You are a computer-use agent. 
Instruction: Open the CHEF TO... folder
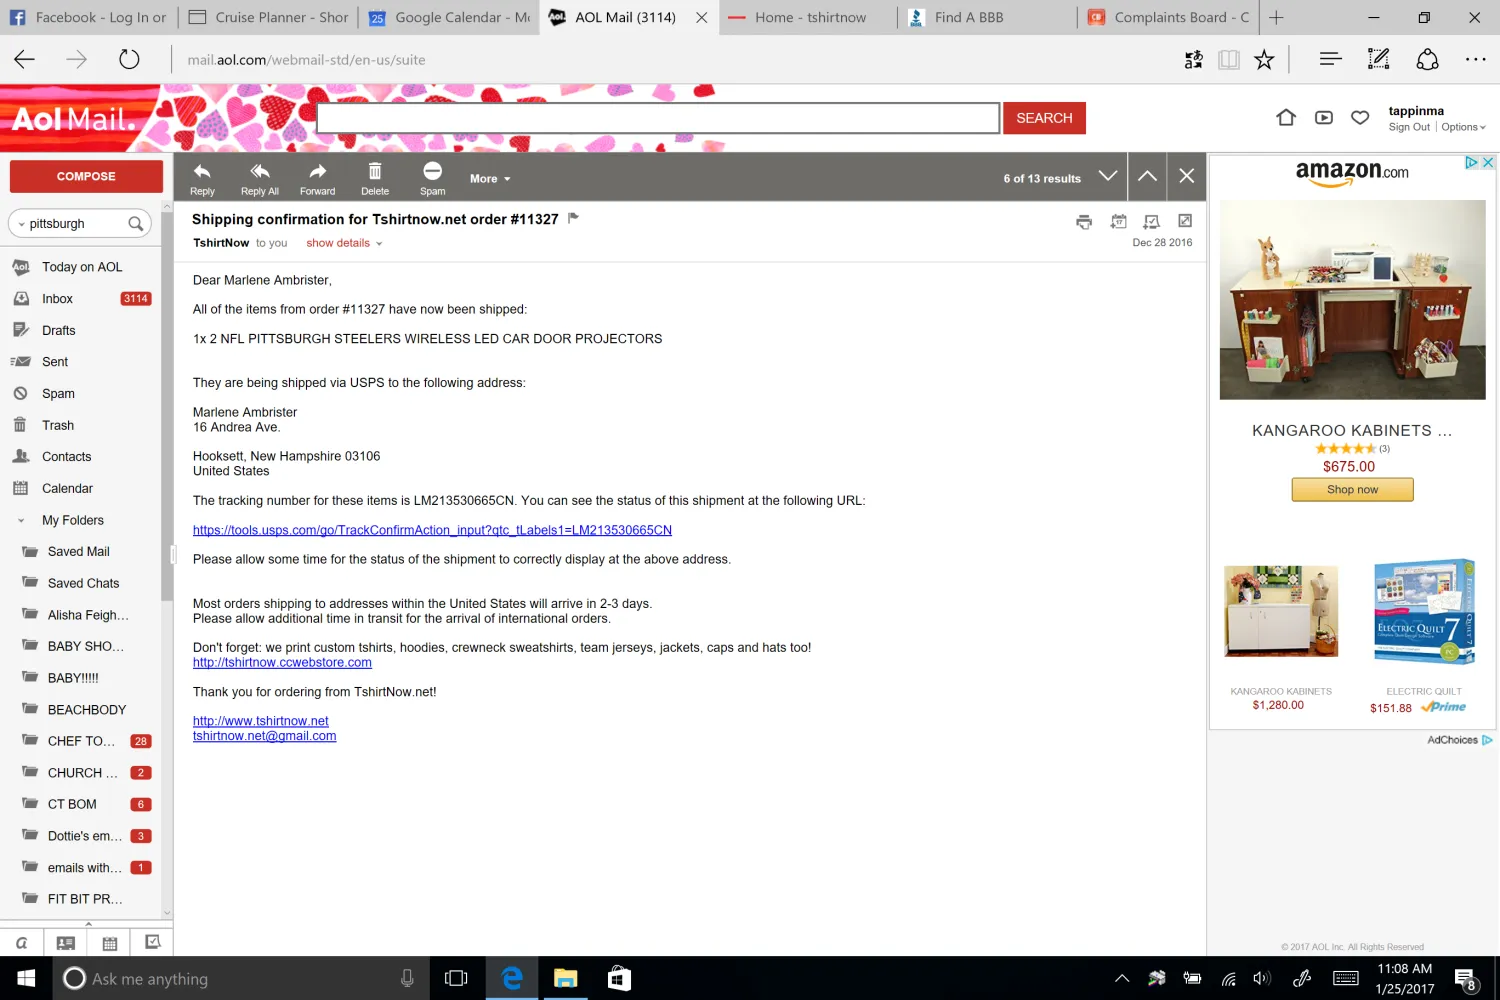(81, 741)
